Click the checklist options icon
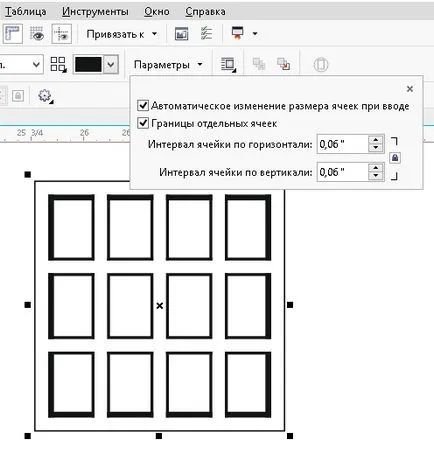Image resolution: width=434 pixels, height=454 pixels. [206, 33]
